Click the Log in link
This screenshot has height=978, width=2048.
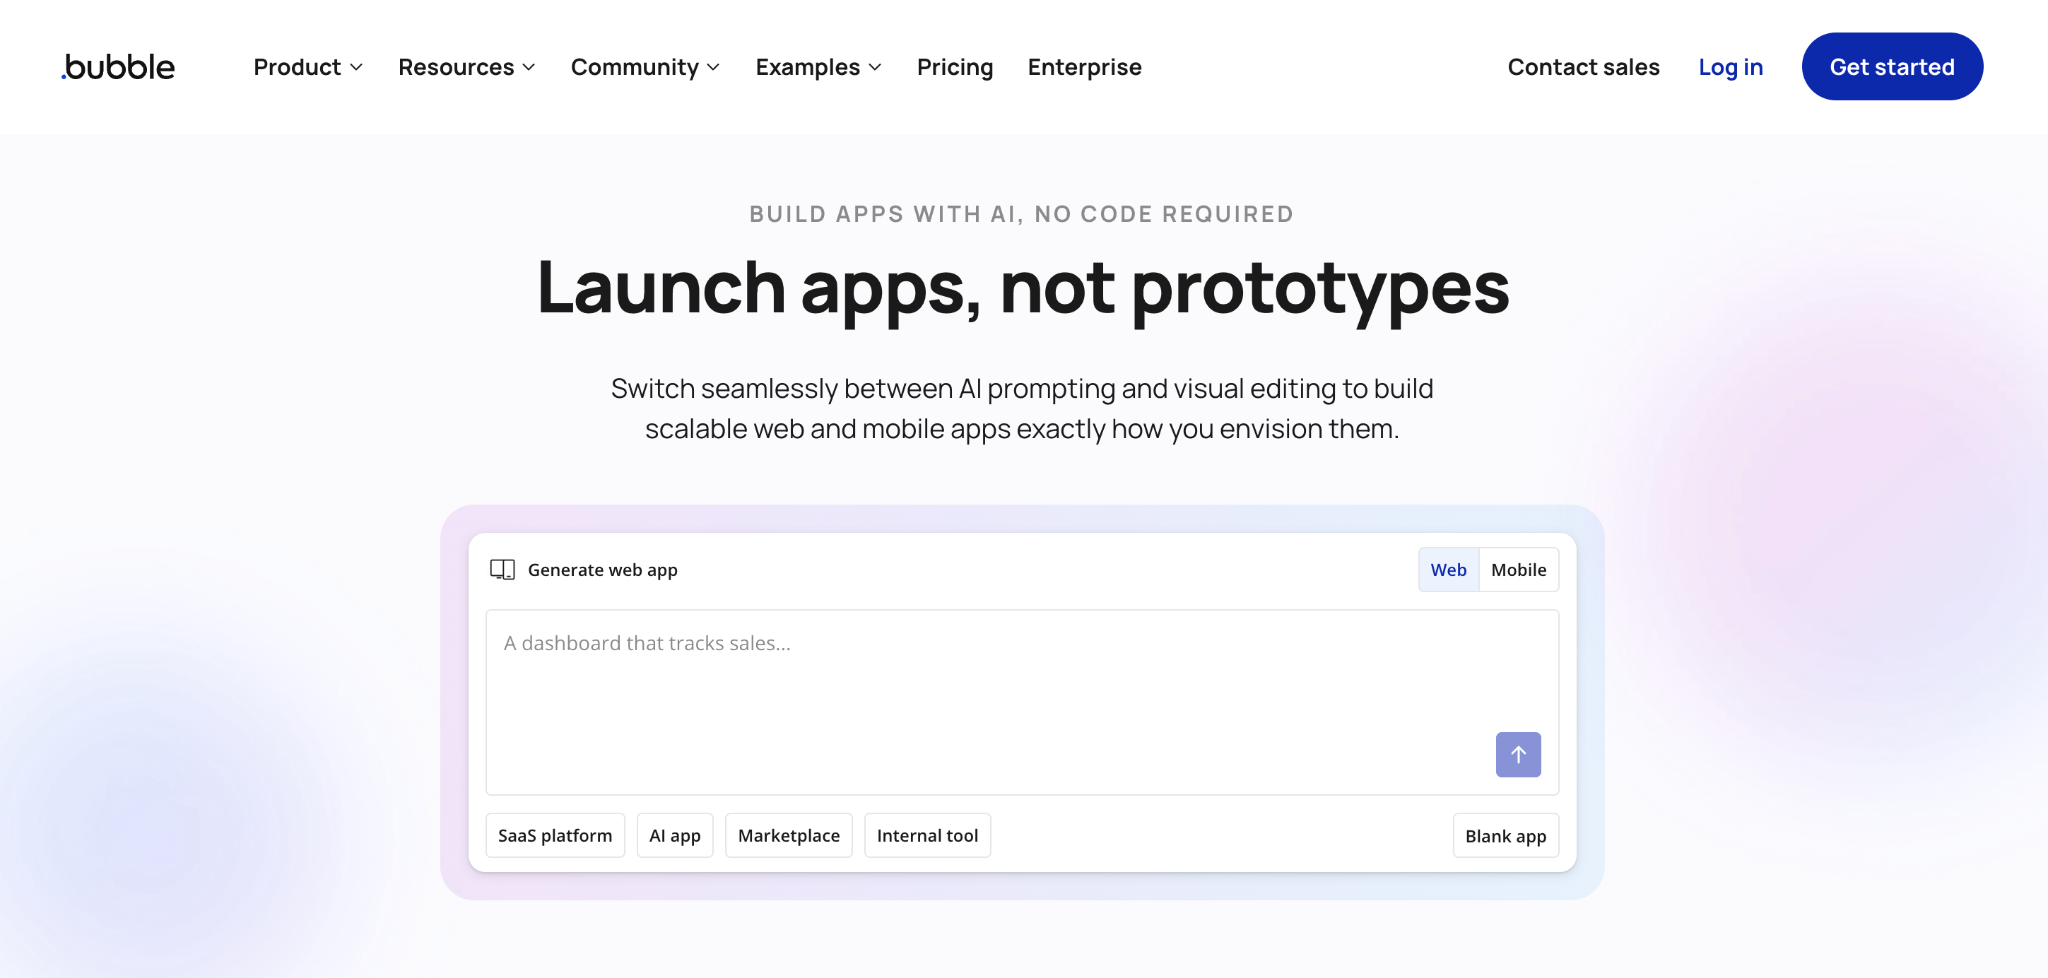pyautogui.click(x=1730, y=67)
